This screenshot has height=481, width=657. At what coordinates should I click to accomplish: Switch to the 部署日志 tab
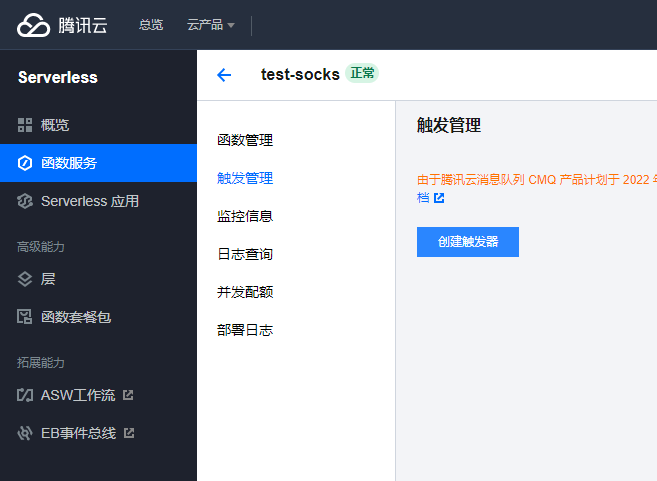(x=245, y=330)
